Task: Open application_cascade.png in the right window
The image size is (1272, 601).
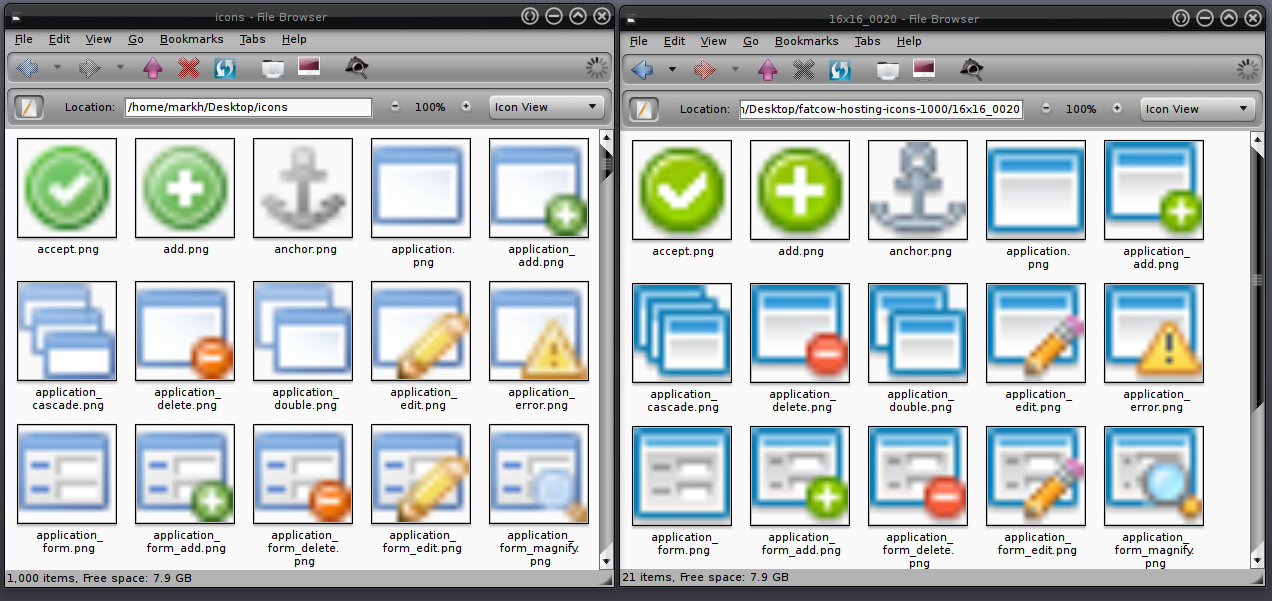Action: pyautogui.click(x=681, y=333)
